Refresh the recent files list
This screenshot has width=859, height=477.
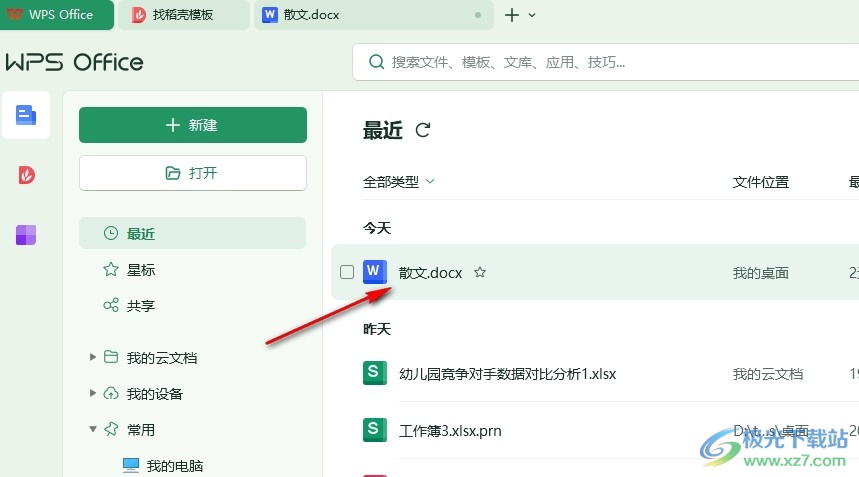point(422,130)
